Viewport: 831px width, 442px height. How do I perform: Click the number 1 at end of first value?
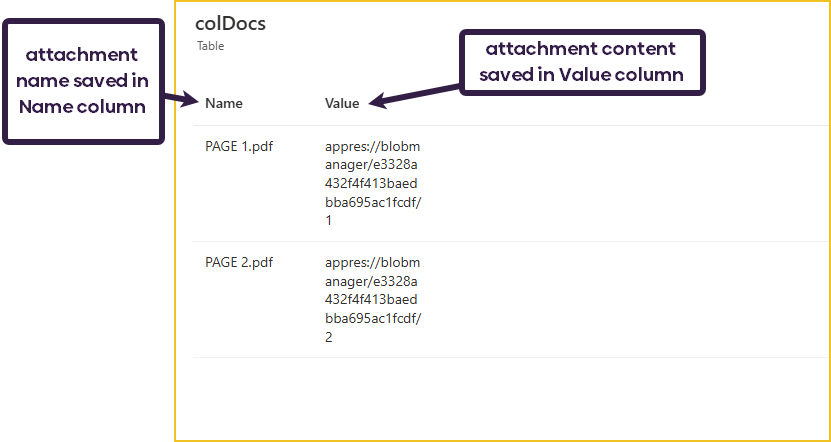tap(329, 220)
